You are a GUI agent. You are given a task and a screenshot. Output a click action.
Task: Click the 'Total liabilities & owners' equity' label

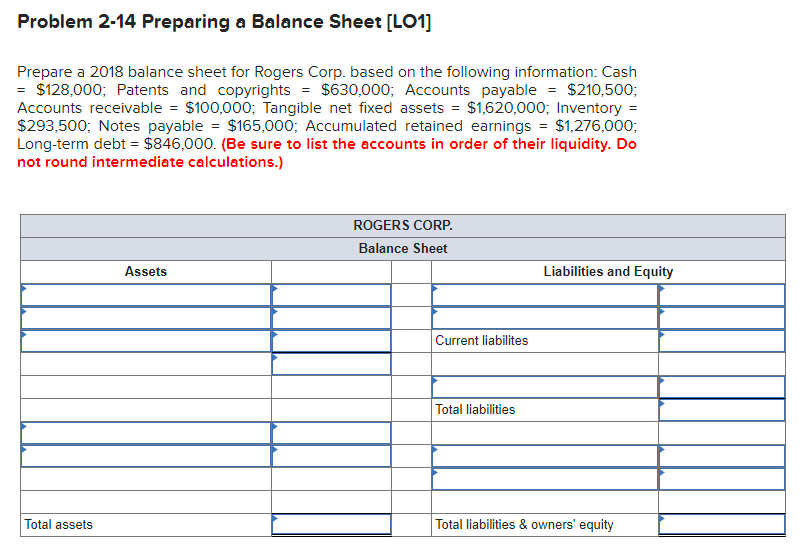[x=524, y=524]
